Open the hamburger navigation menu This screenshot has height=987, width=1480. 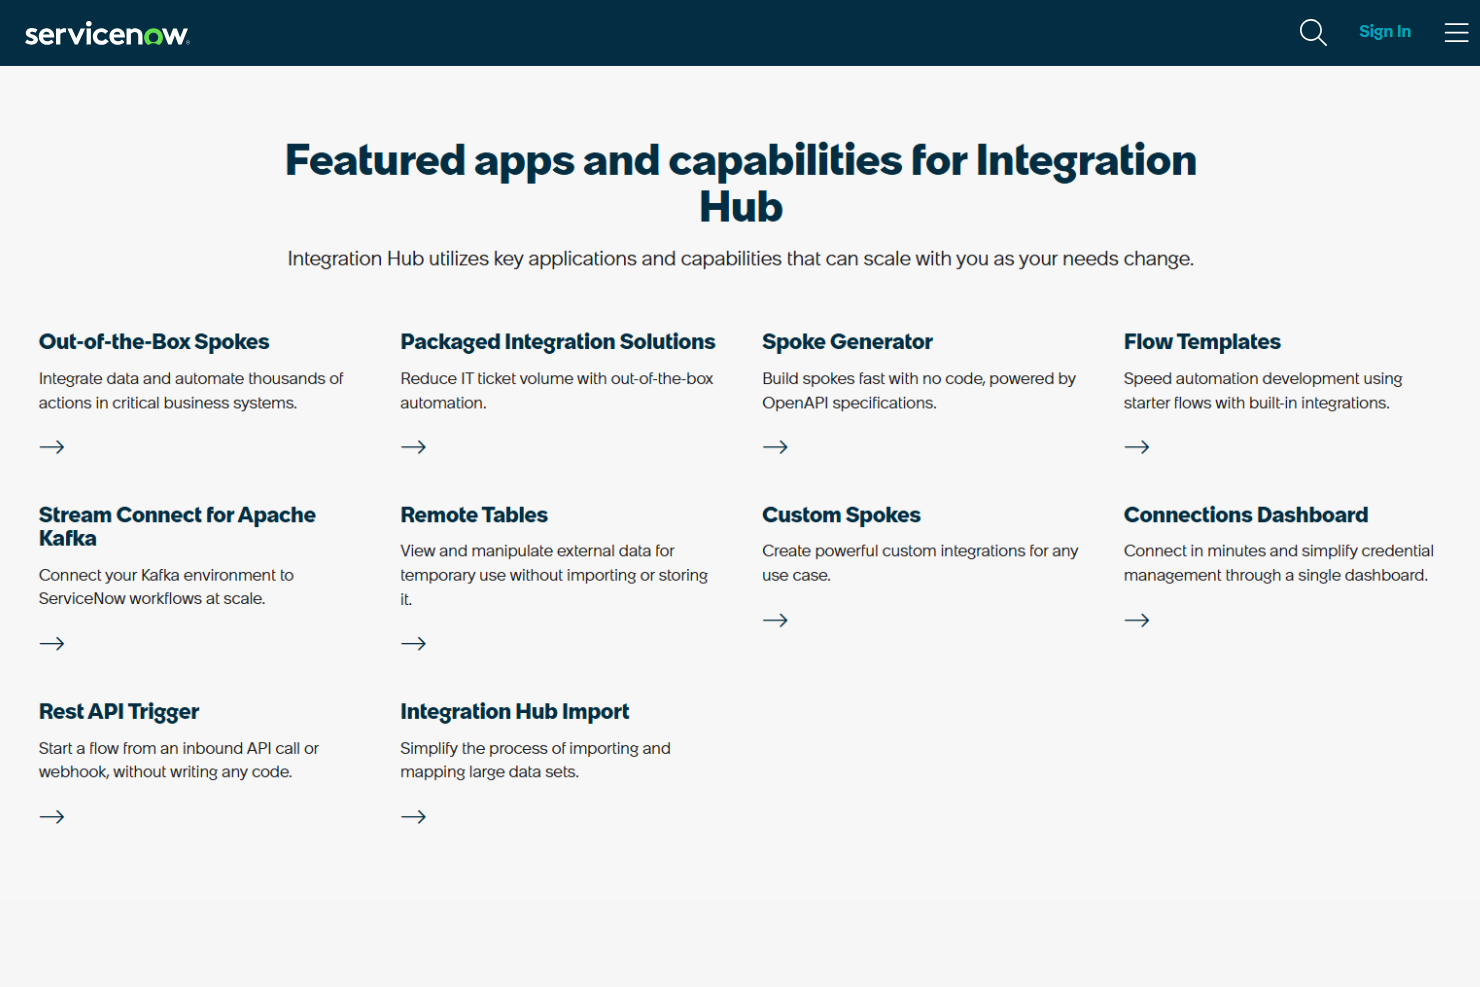[x=1457, y=32]
